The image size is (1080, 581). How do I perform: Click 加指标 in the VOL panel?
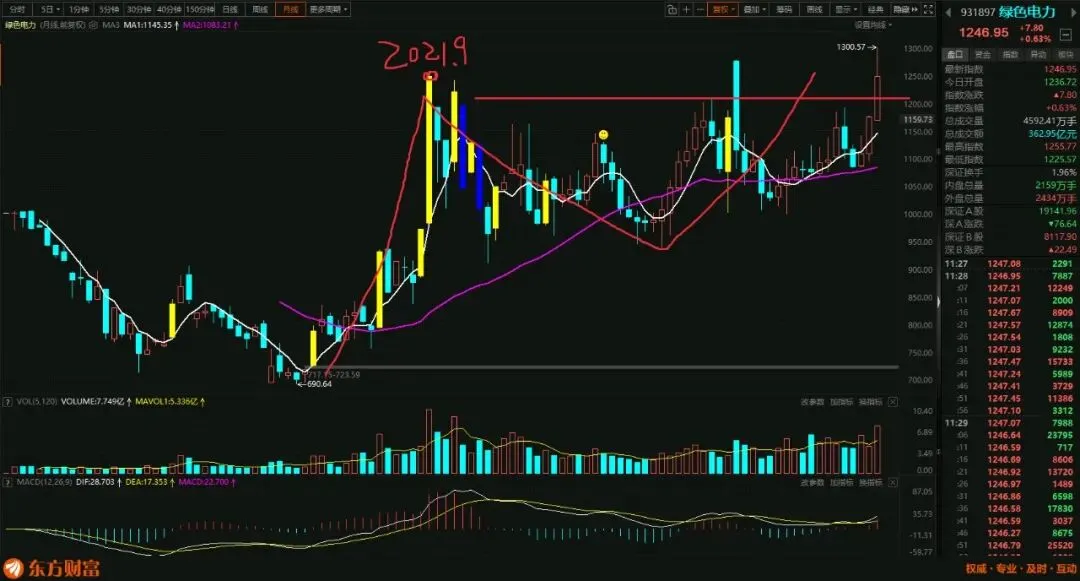[x=842, y=401]
